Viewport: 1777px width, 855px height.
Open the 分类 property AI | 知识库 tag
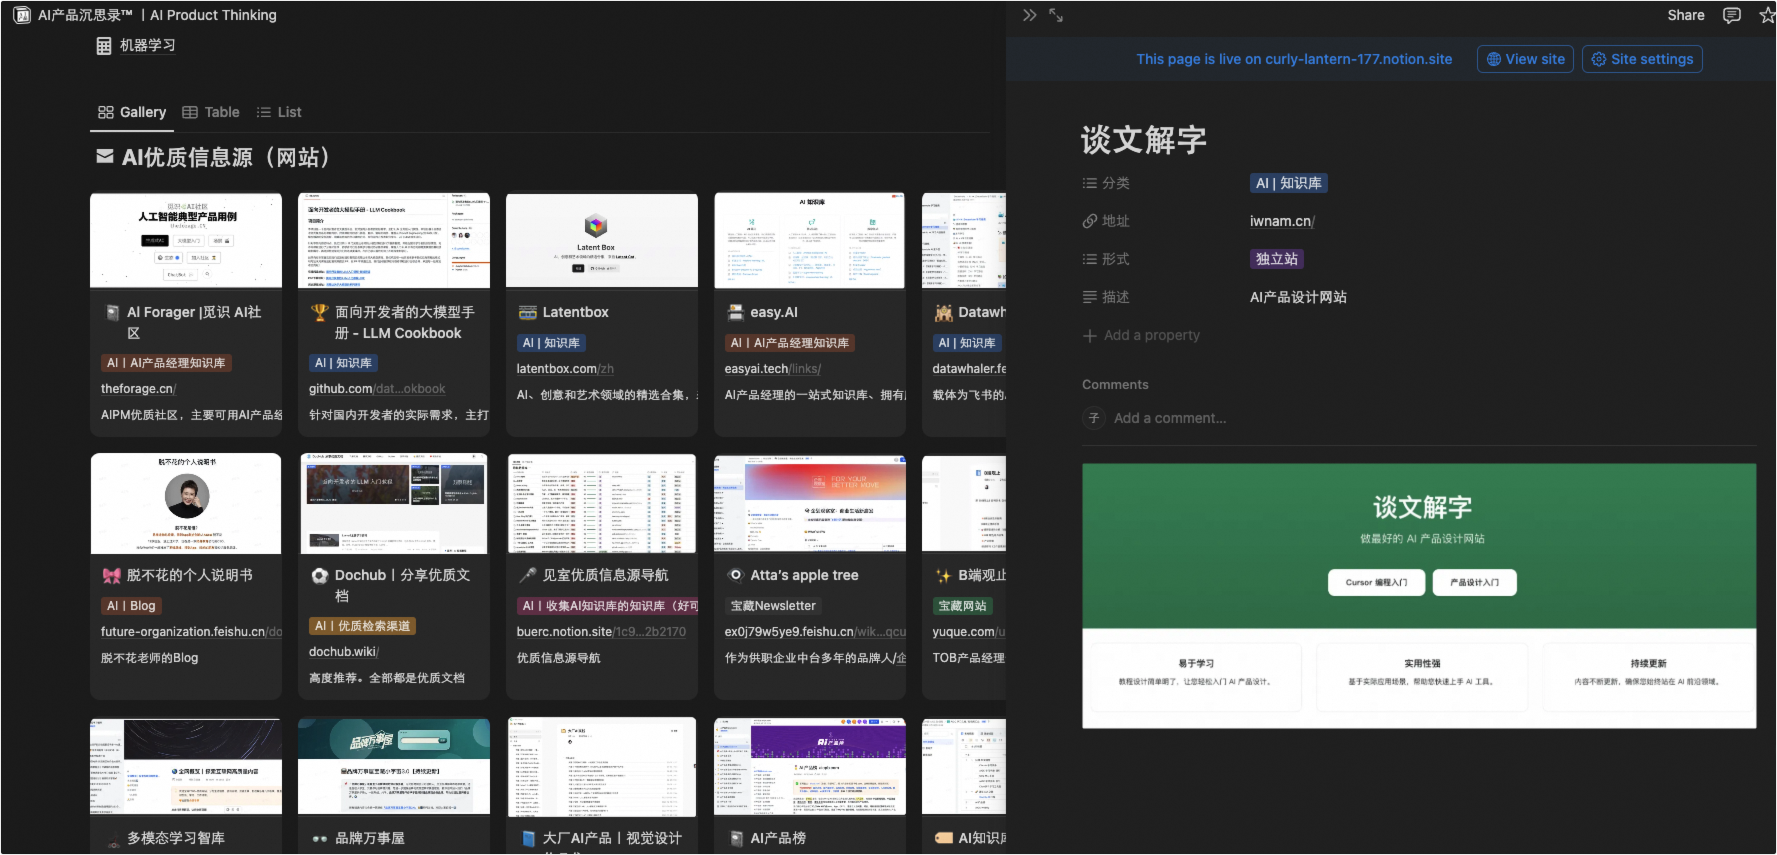pos(1289,183)
